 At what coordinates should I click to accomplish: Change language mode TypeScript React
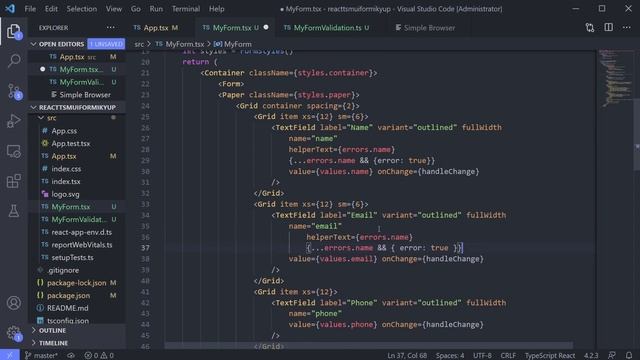550,356
